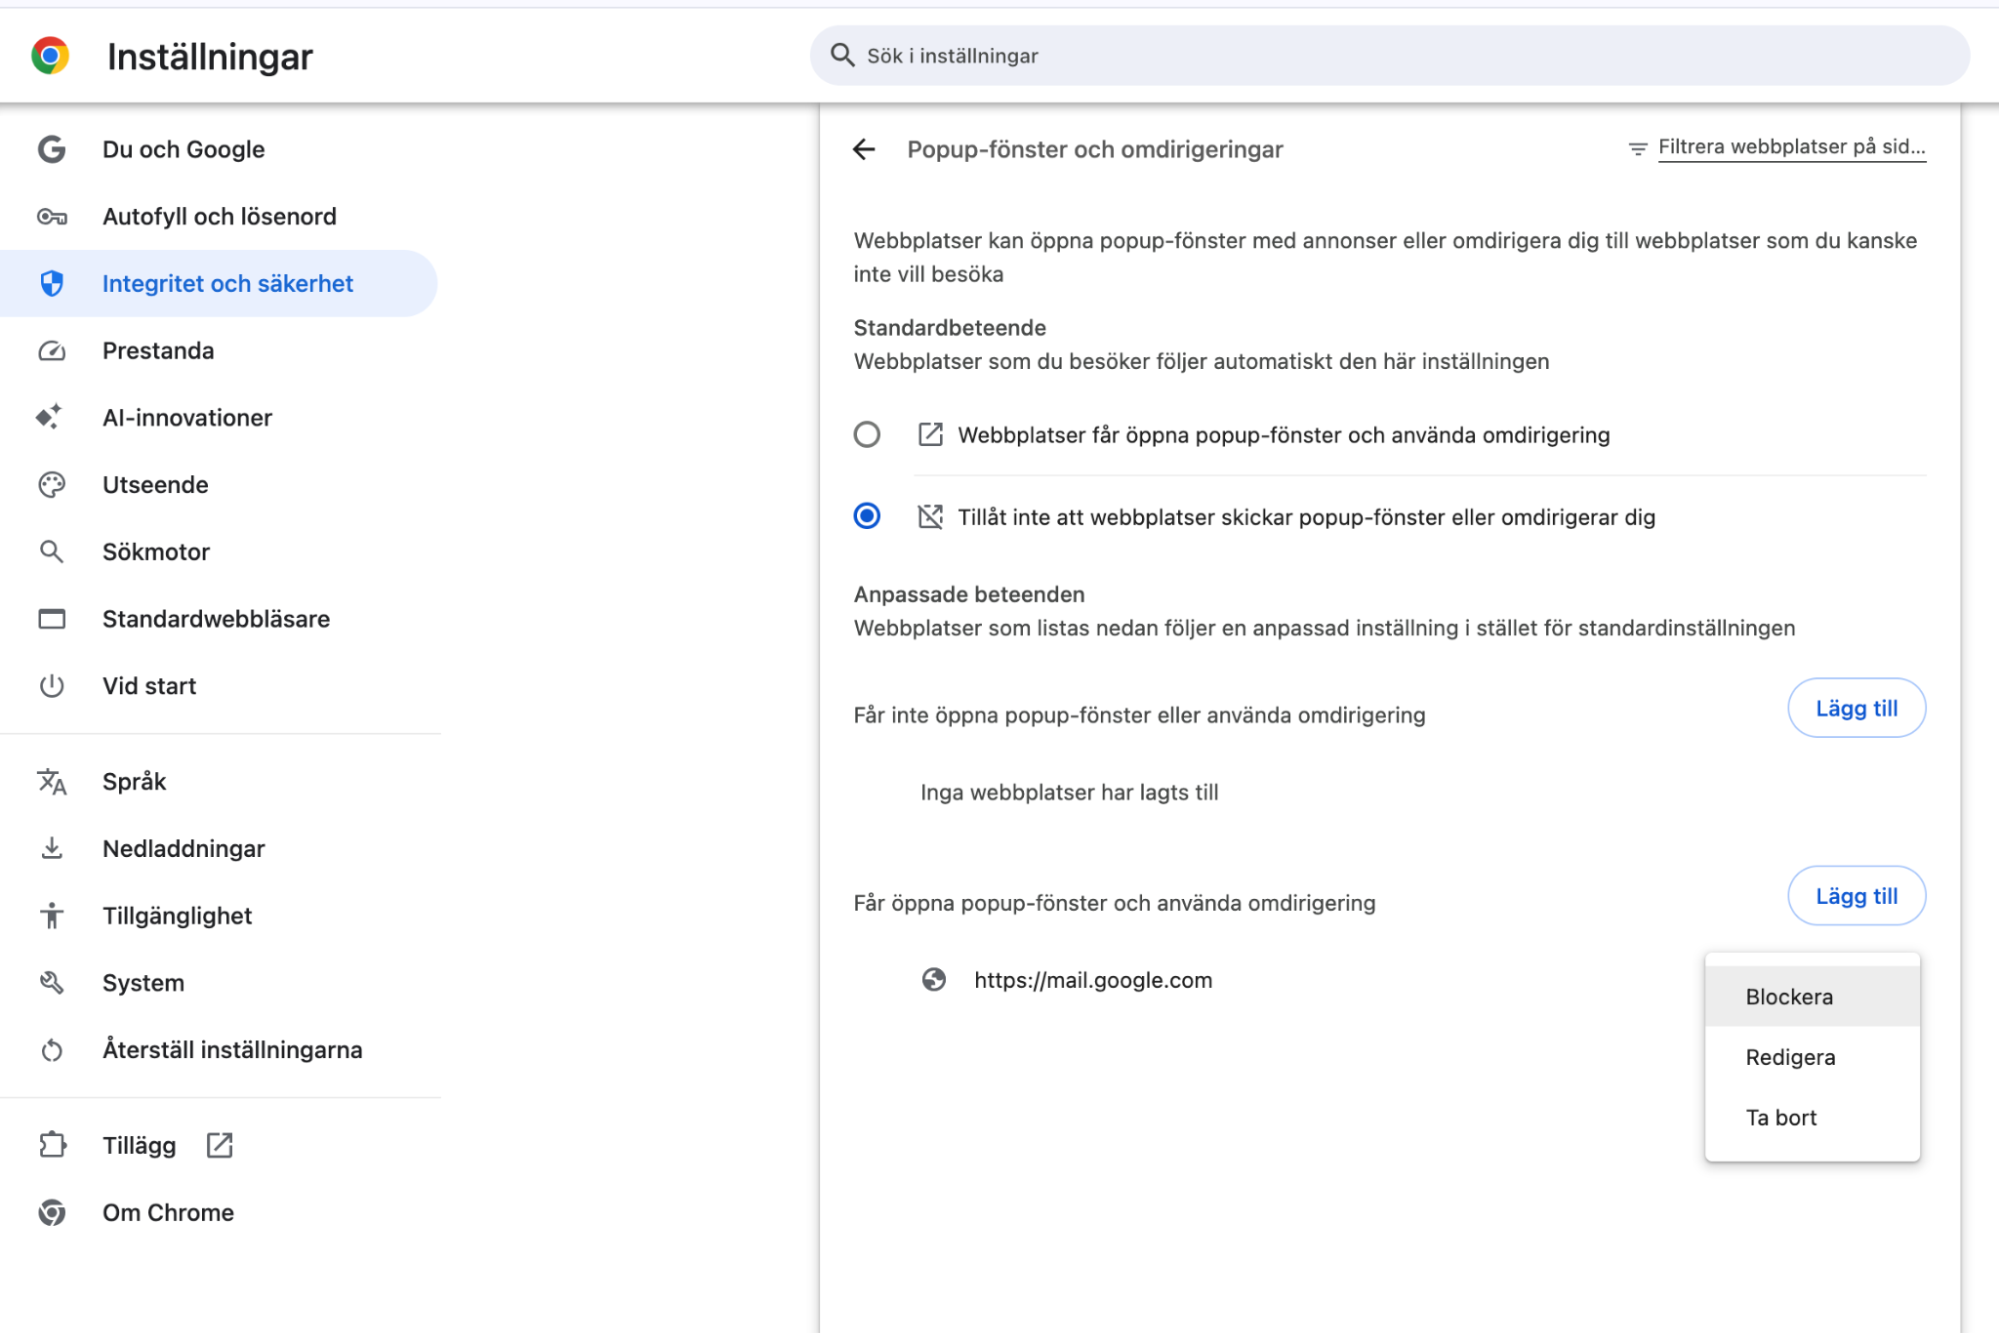1999x1334 pixels.
Task: Click the wrench icon for System
Action: (x=52, y=983)
